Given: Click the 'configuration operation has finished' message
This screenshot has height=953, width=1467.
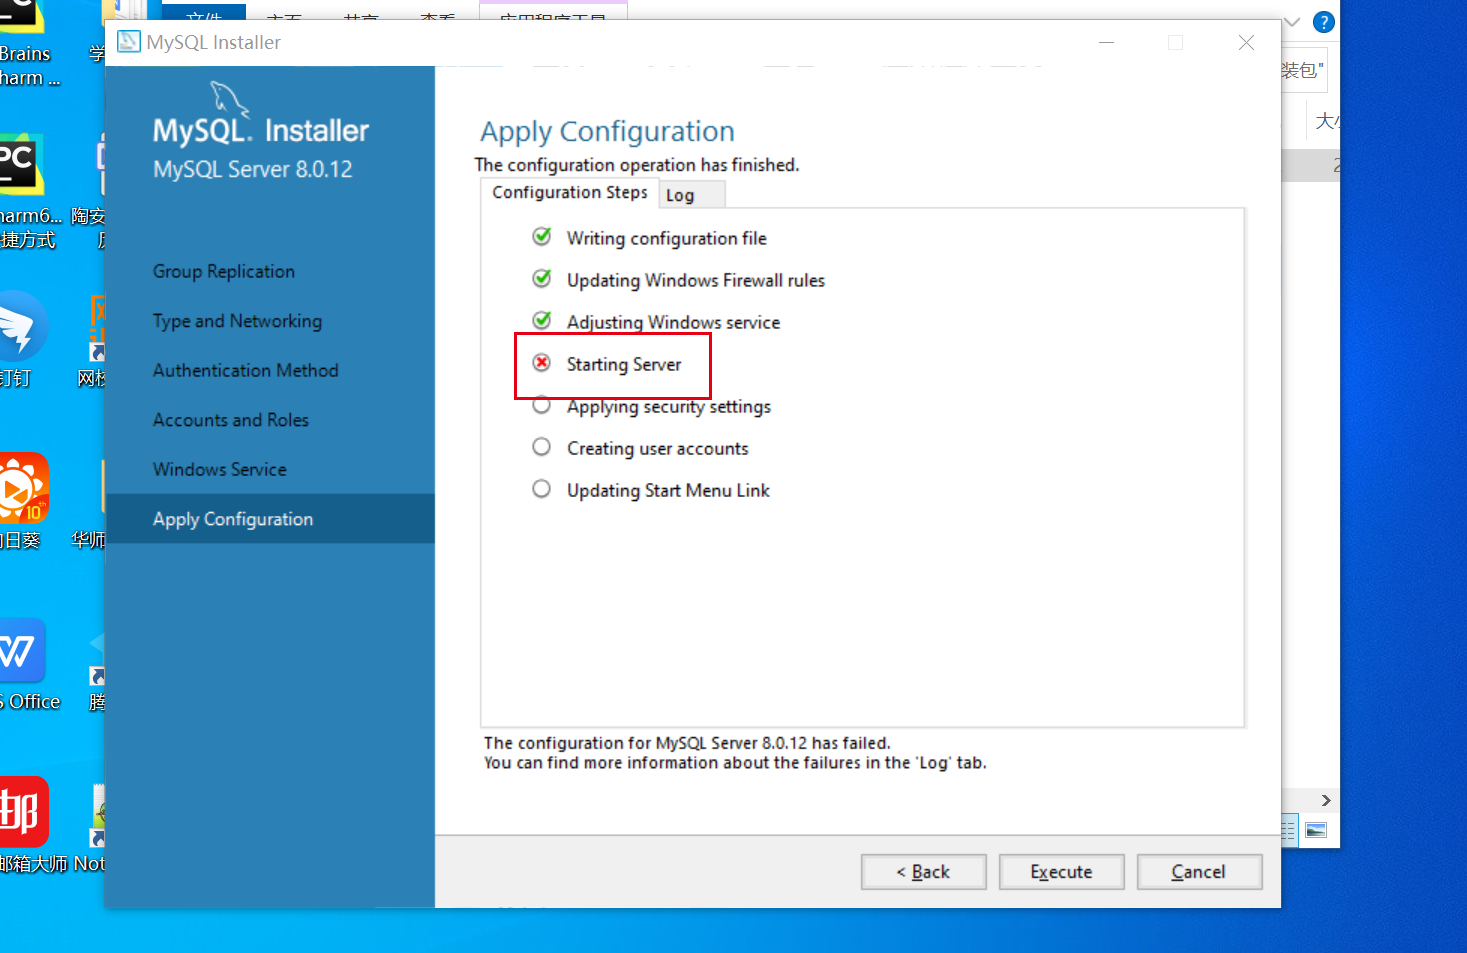Looking at the screenshot, I should (x=637, y=165).
